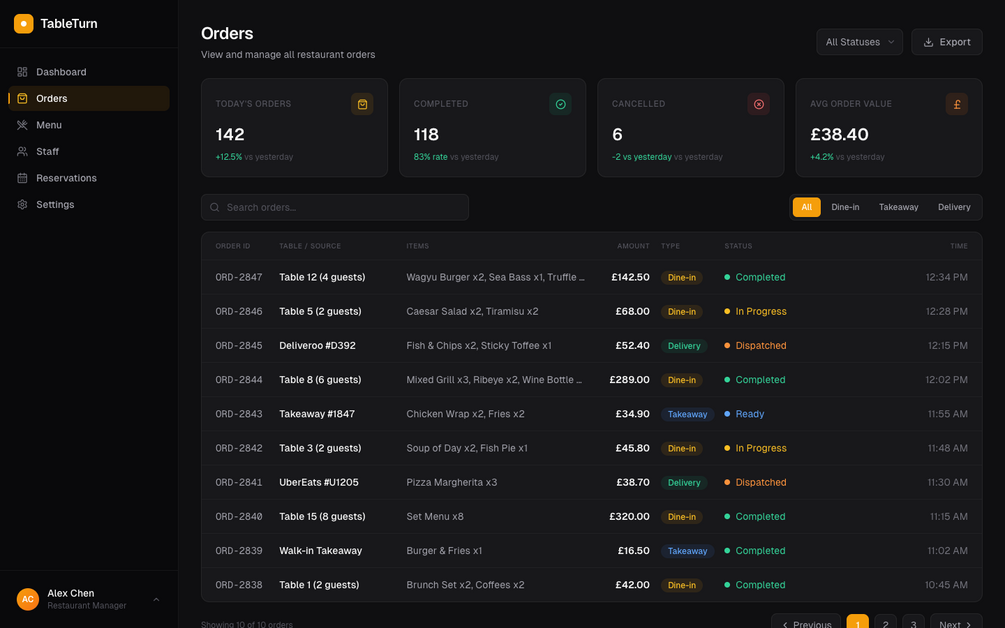Click the blue Ready status dot for ORD-2843

point(727,414)
